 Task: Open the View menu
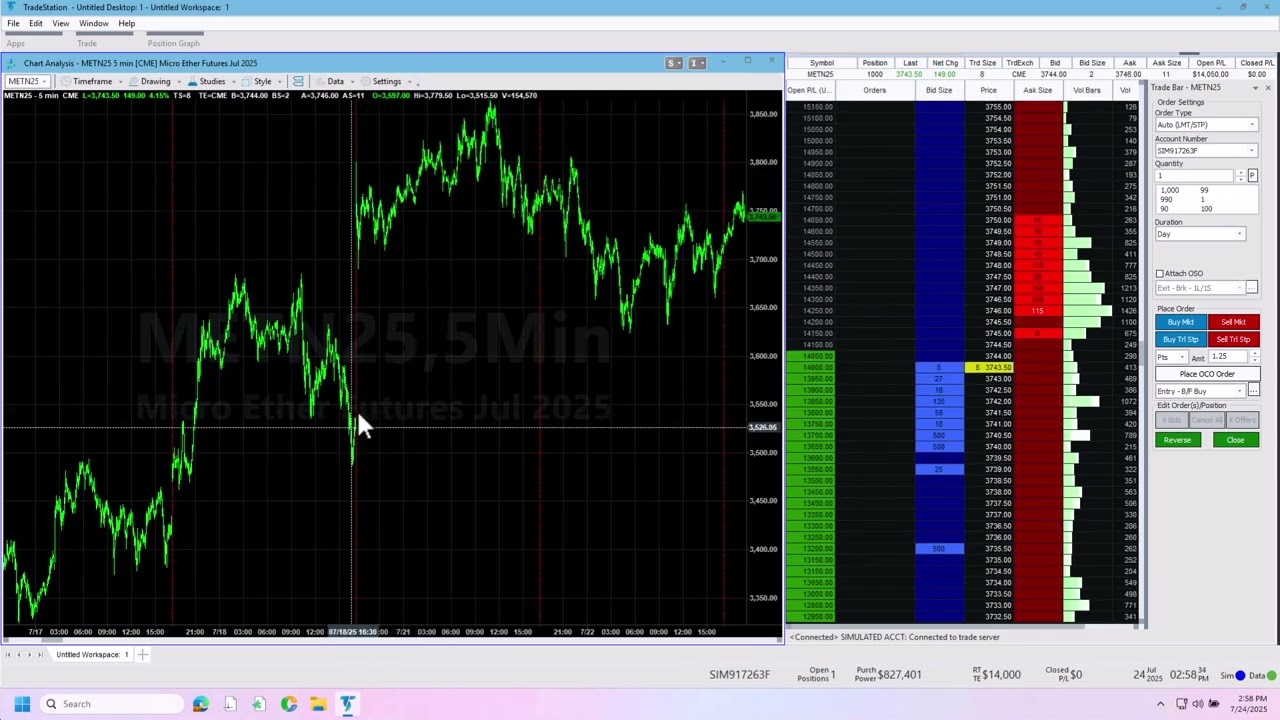pyautogui.click(x=61, y=23)
